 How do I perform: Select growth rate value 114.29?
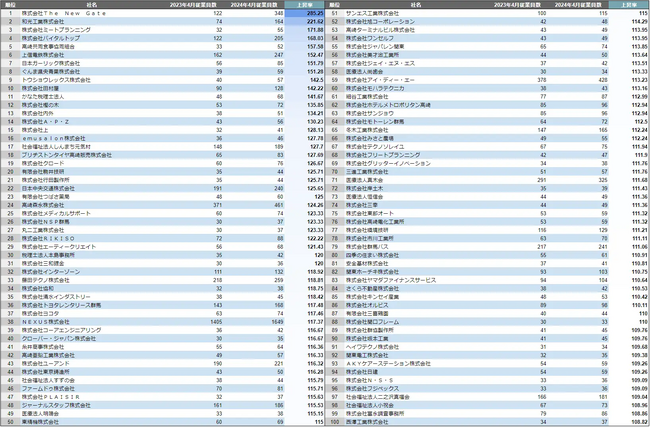(639, 22)
